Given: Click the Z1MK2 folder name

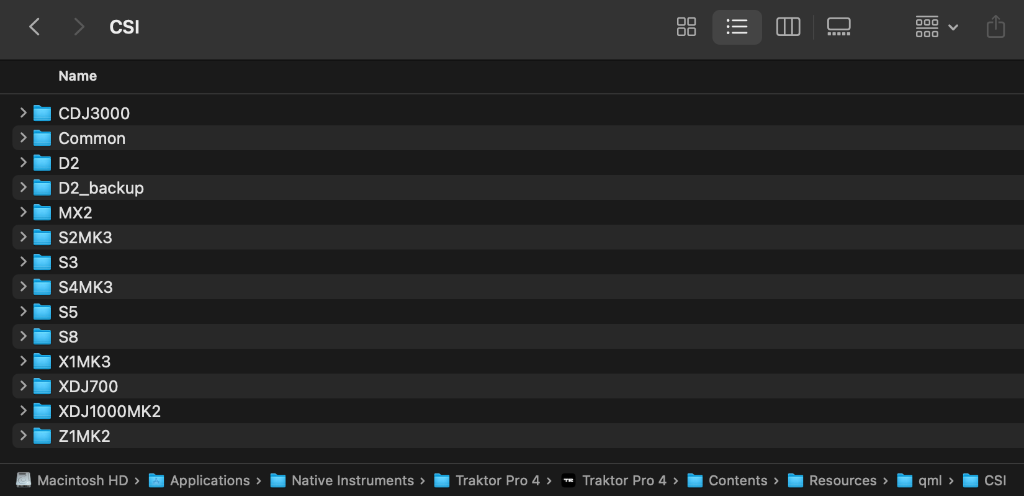Looking at the screenshot, I should [x=84, y=436].
